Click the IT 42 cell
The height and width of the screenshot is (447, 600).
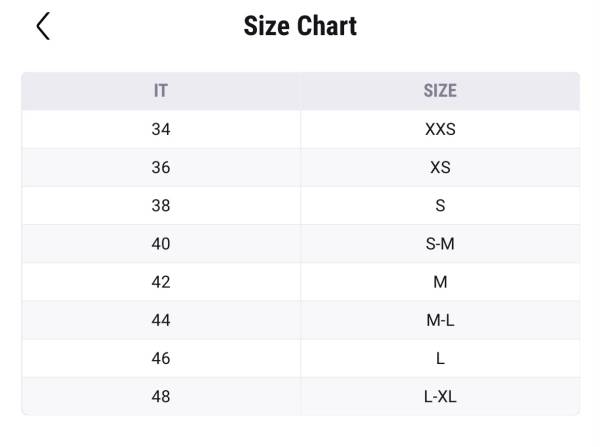pyautogui.click(x=161, y=282)
